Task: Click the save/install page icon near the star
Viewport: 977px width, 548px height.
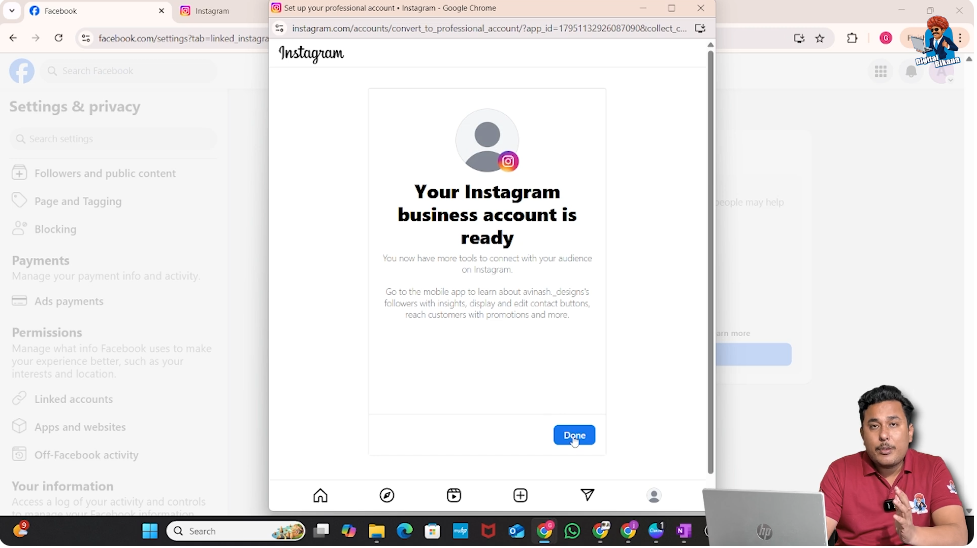Action: click(800, 39)
